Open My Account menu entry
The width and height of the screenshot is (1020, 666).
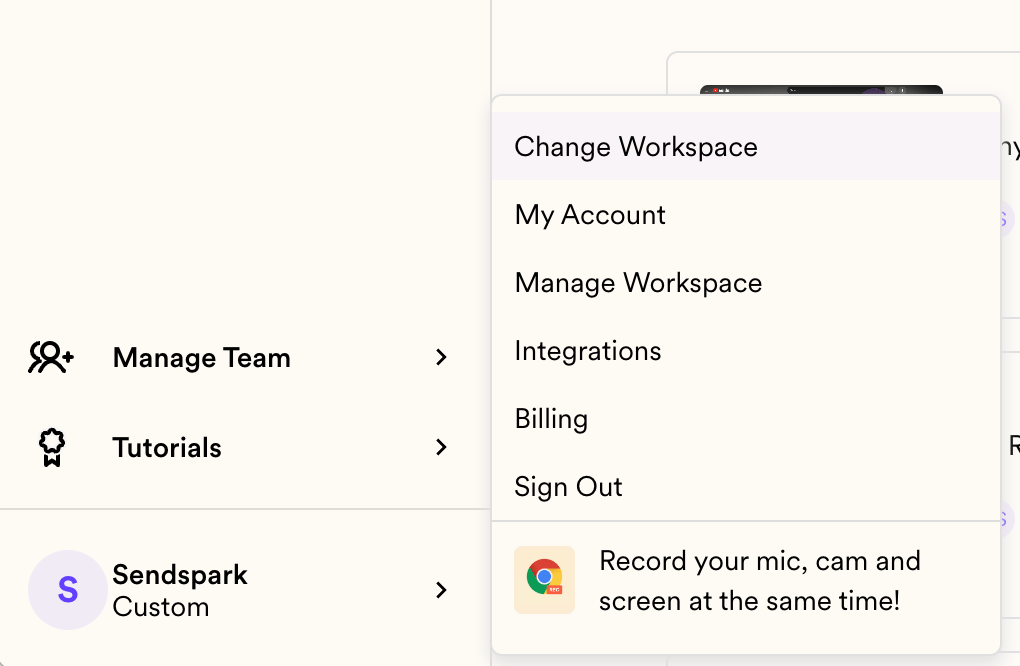[x=746, y=215]
